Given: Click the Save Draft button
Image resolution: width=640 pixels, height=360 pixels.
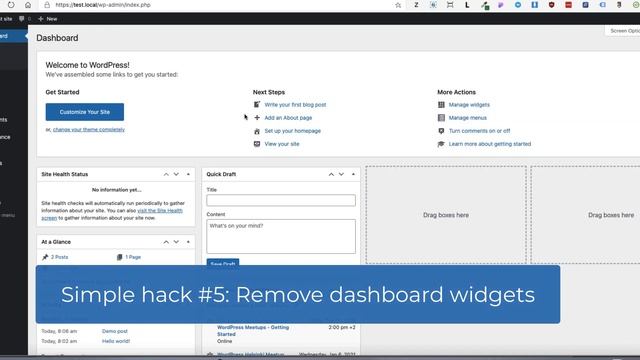Looking at the screenshot, I should click(223, 262).
